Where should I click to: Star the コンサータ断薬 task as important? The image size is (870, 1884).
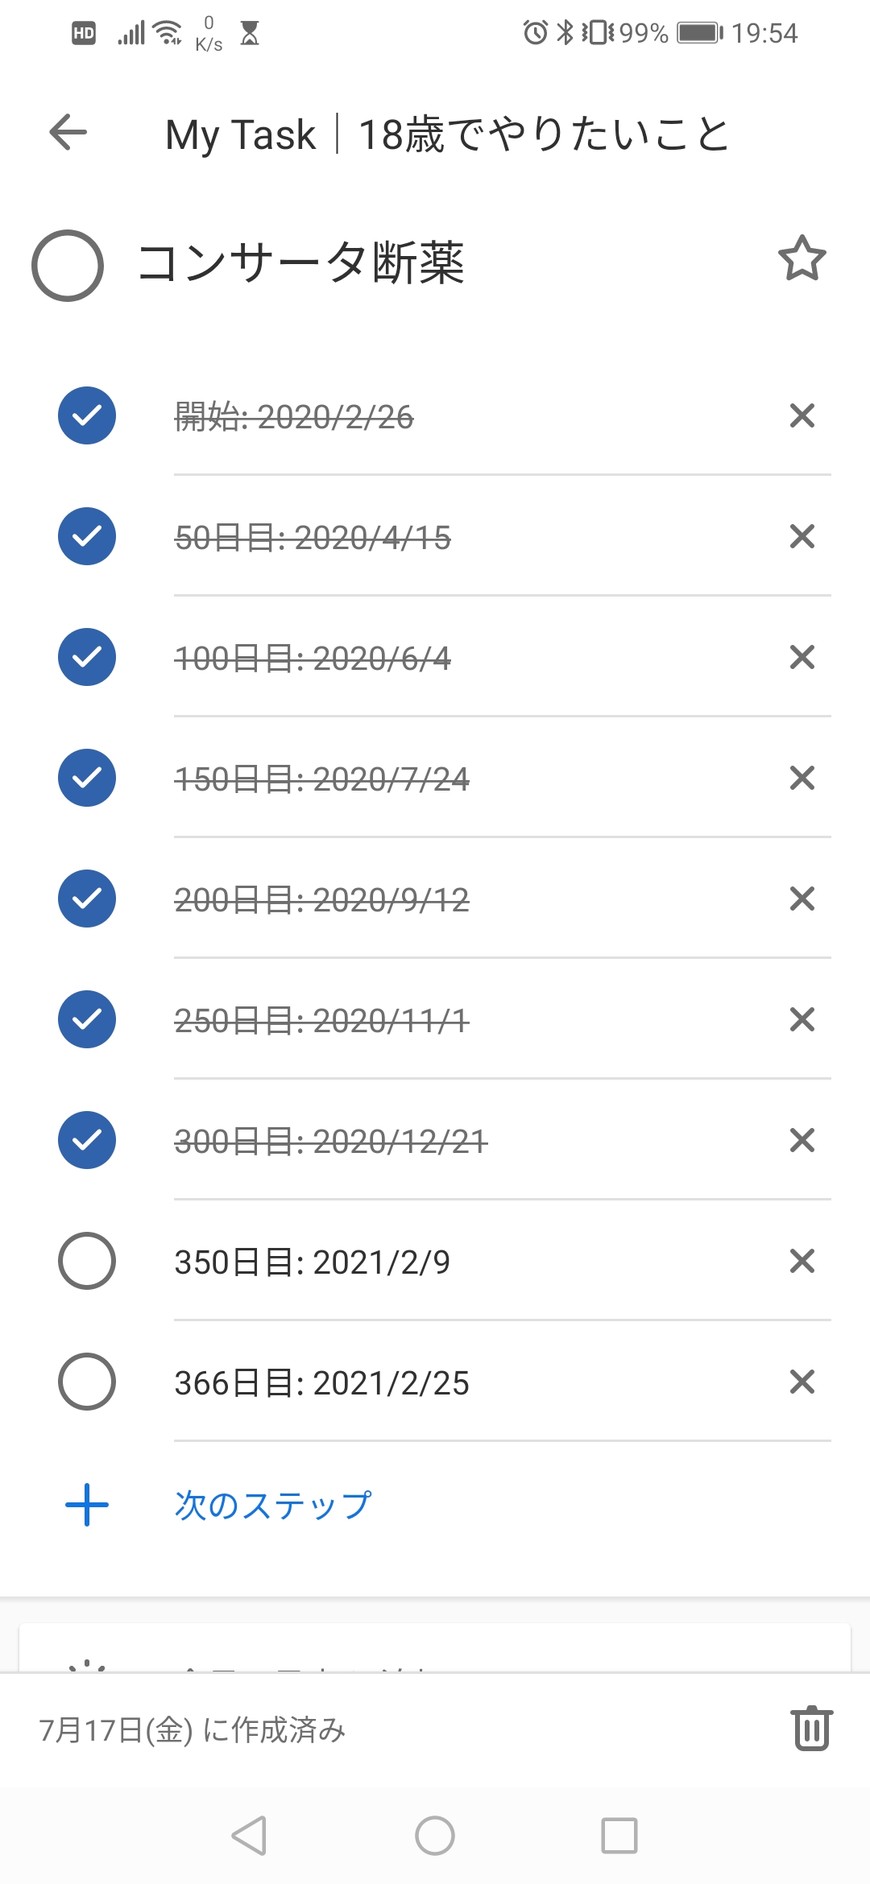802,260
